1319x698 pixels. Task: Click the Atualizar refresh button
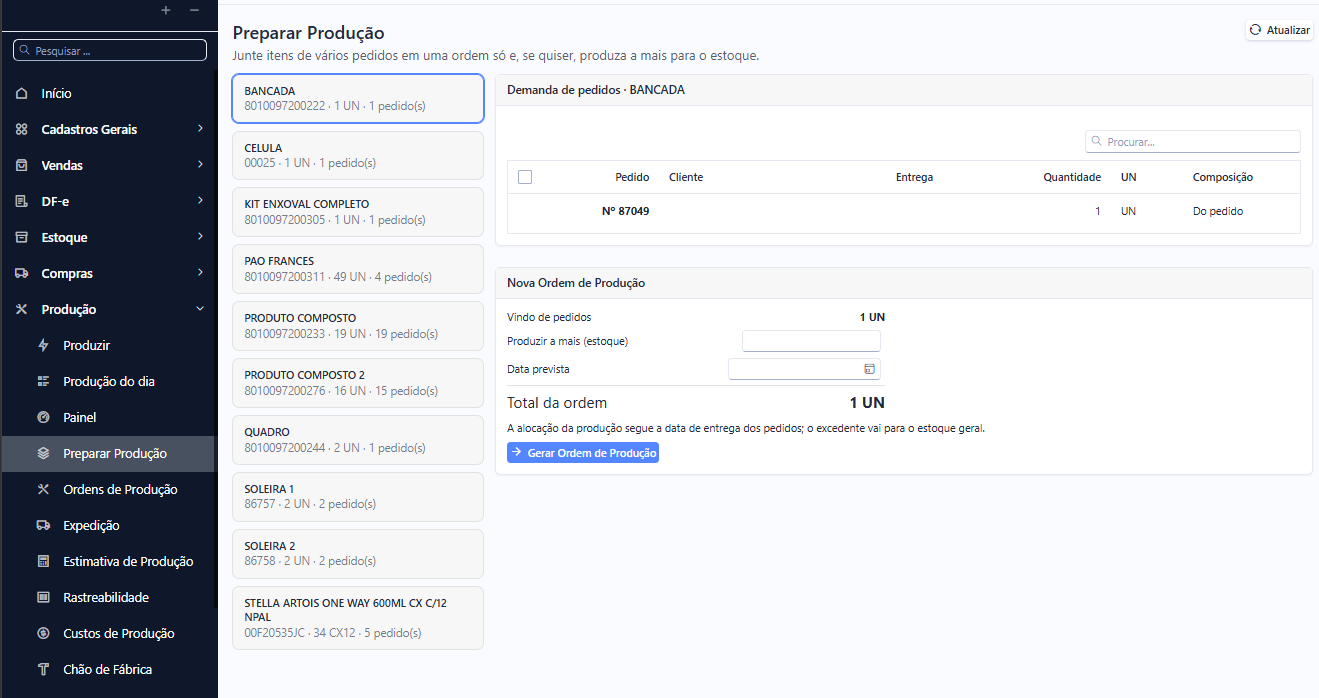point(1279,30)
